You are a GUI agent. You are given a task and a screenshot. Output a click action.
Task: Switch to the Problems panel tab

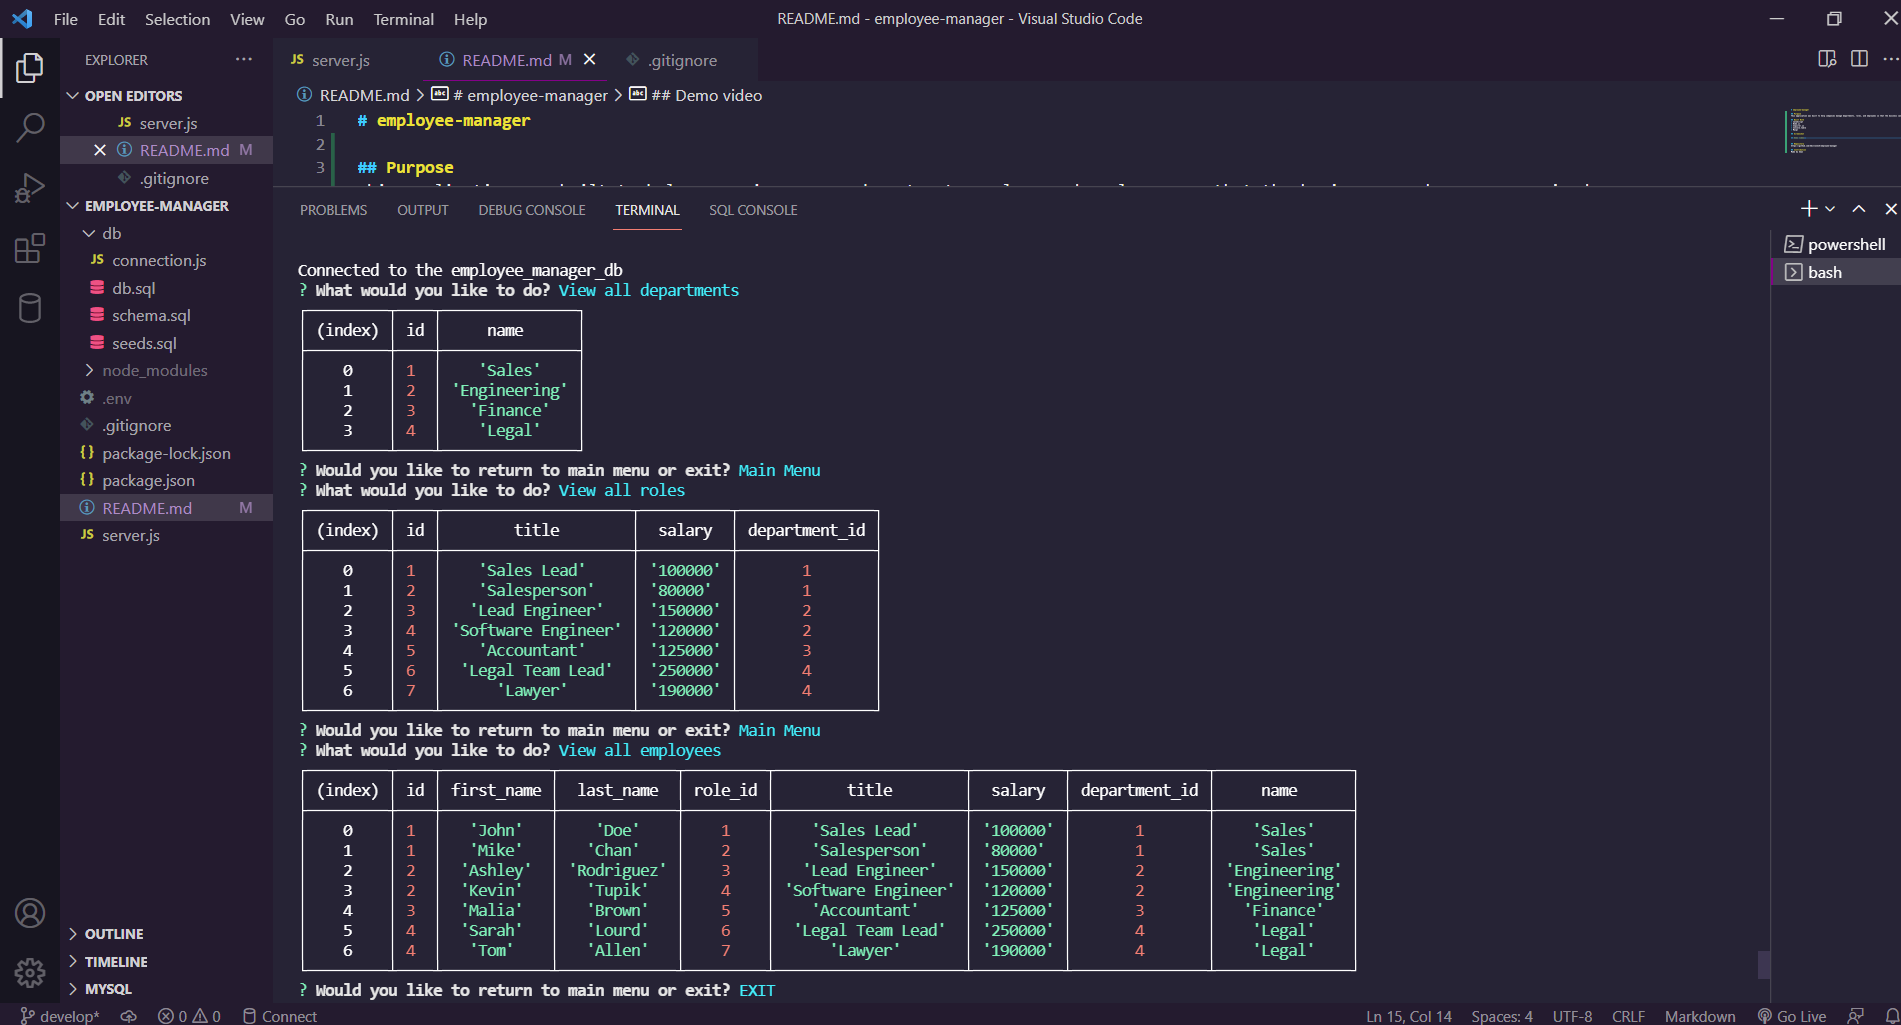pyautogui.click(x=333, y=210)
